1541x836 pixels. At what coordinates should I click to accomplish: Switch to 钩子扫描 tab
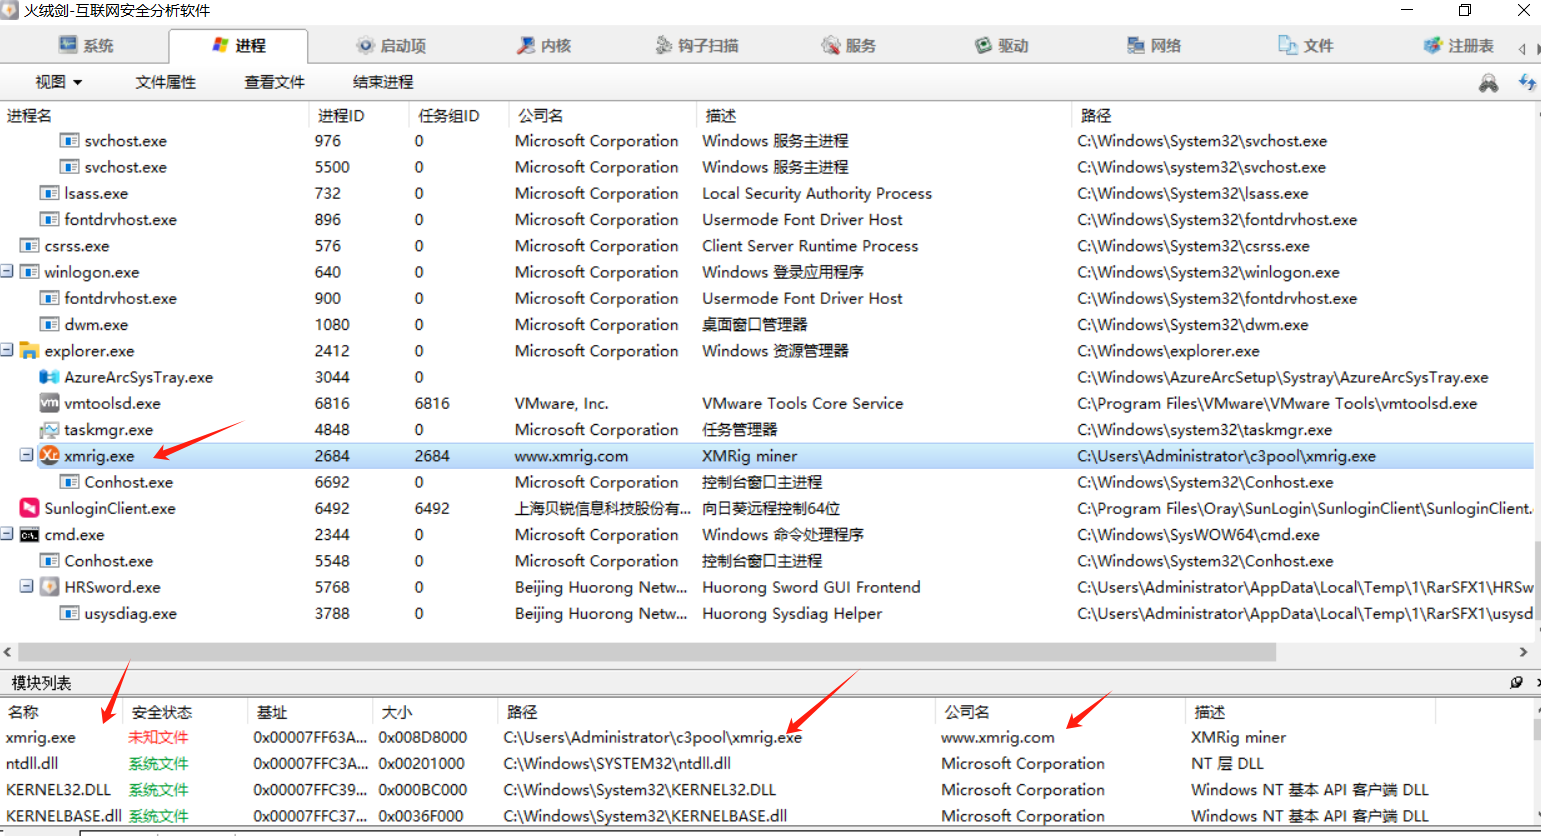tap(697, 45)
